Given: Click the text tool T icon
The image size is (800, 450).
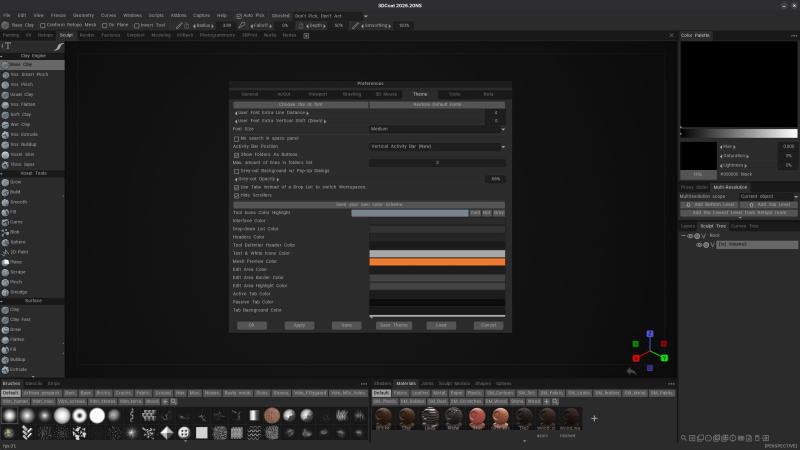Looking at the screenshot, I should (7, 46).
